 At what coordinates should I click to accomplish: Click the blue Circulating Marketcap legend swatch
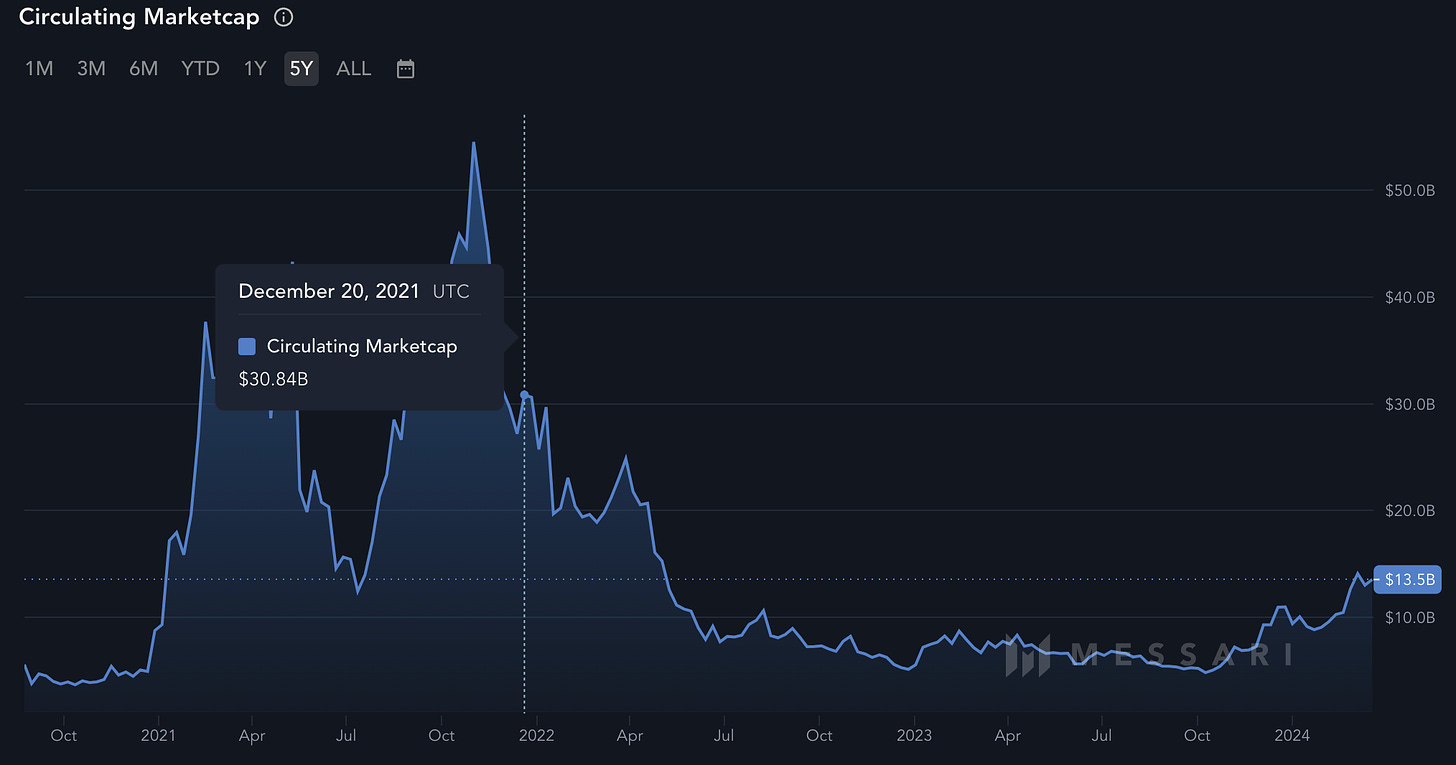(x=247, y=347)
